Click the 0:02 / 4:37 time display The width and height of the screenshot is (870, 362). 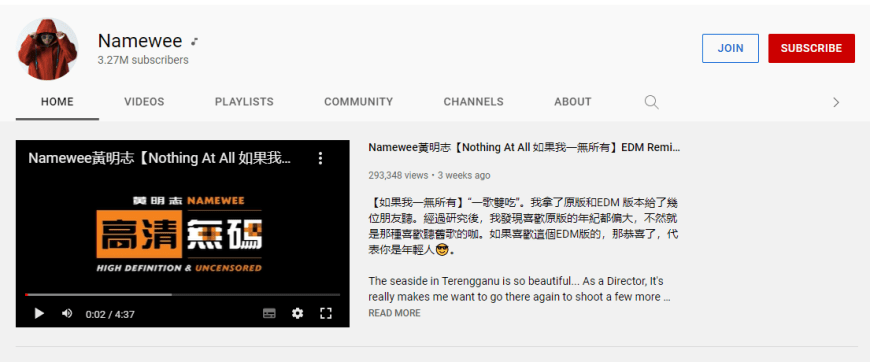click(x=110, y=314)
